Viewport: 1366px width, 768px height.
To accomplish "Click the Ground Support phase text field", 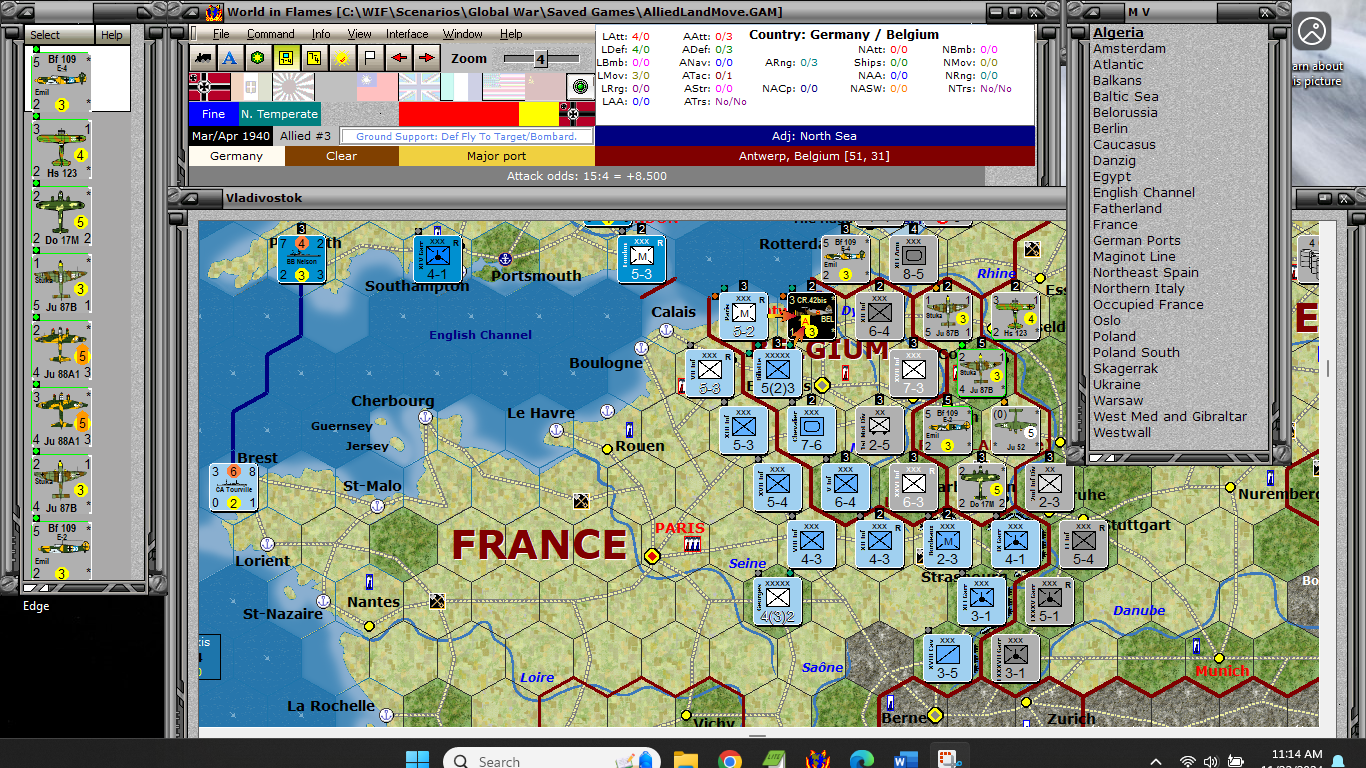I will pyautogui.click(x=467, y=136).
